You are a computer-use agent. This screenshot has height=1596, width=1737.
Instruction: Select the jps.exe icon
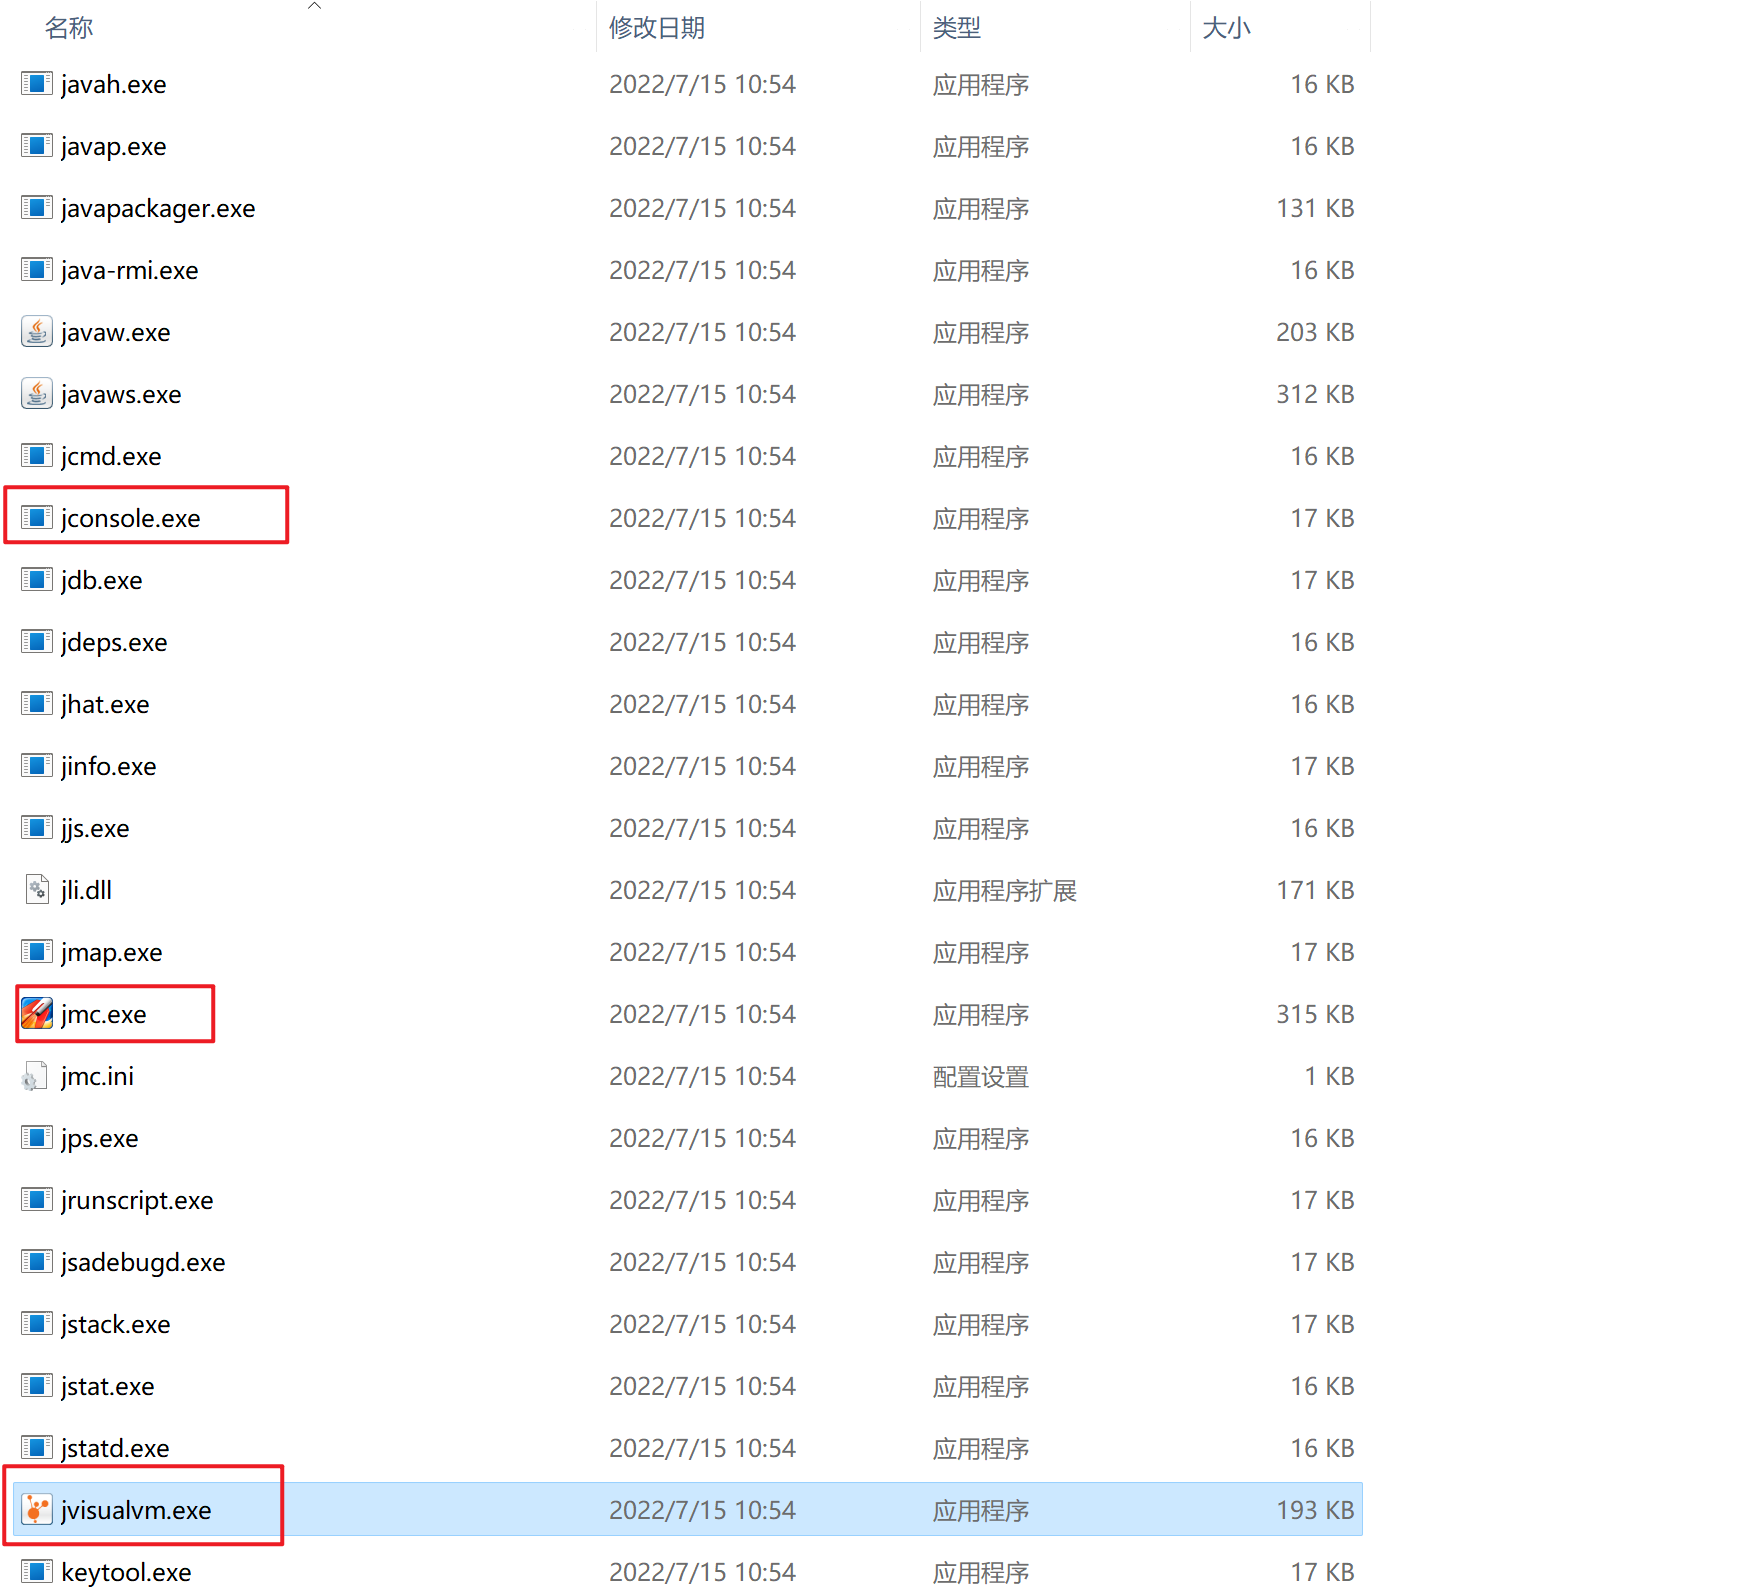click(x=37, y=1138)
